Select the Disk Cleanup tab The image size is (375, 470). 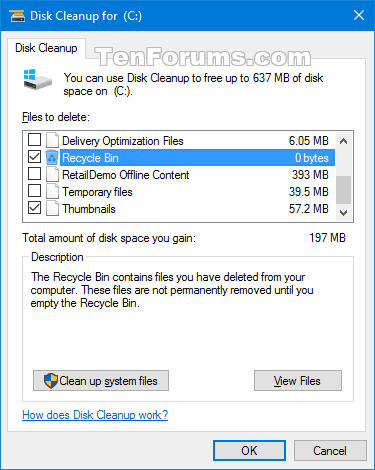(46, 48)
